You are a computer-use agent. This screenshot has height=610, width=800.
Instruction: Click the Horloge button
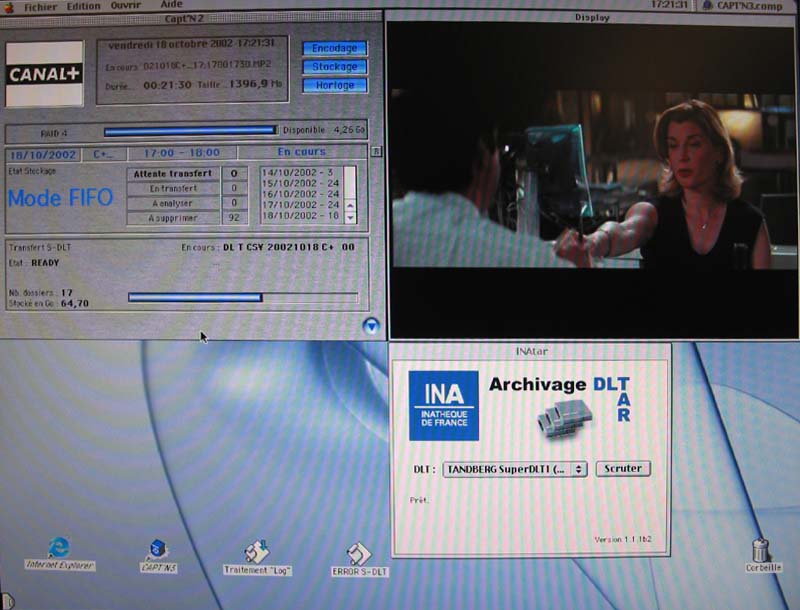click(x=335, y=85)
